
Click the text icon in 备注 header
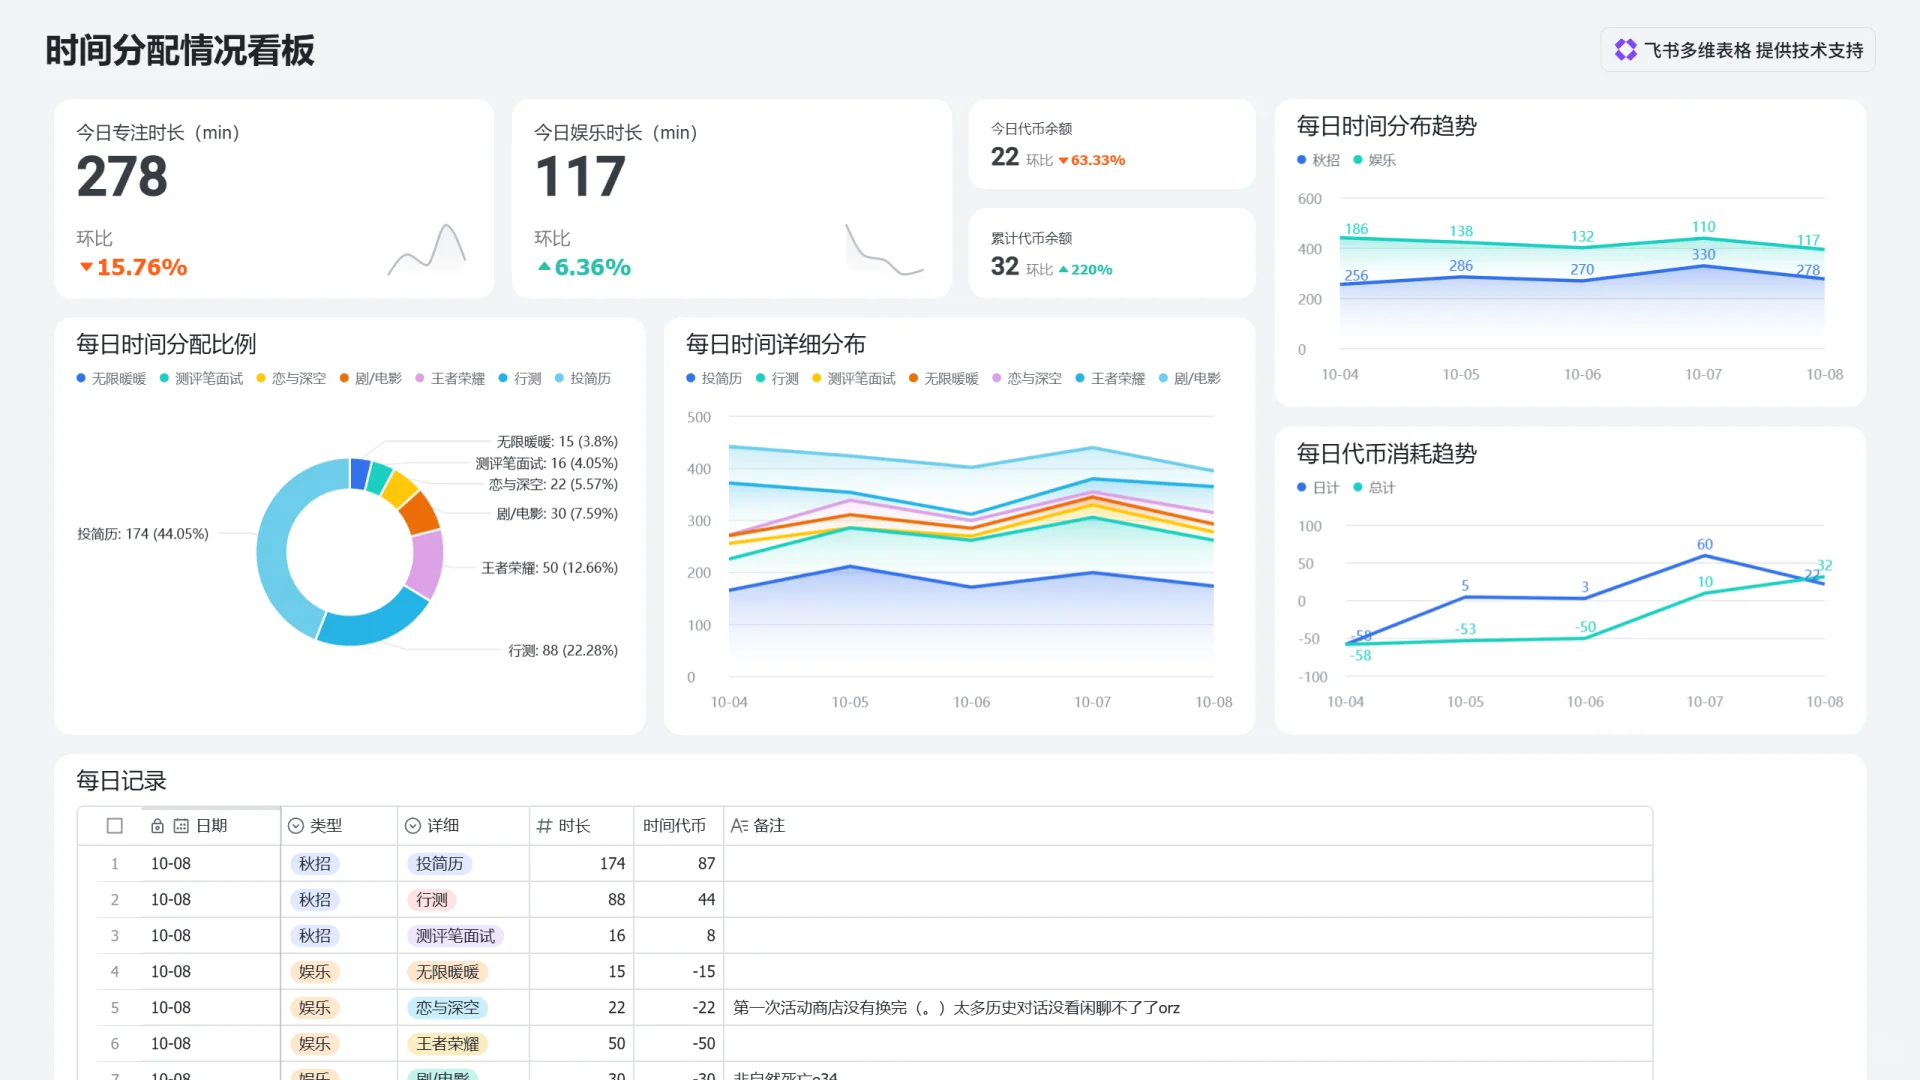[739, 826]
